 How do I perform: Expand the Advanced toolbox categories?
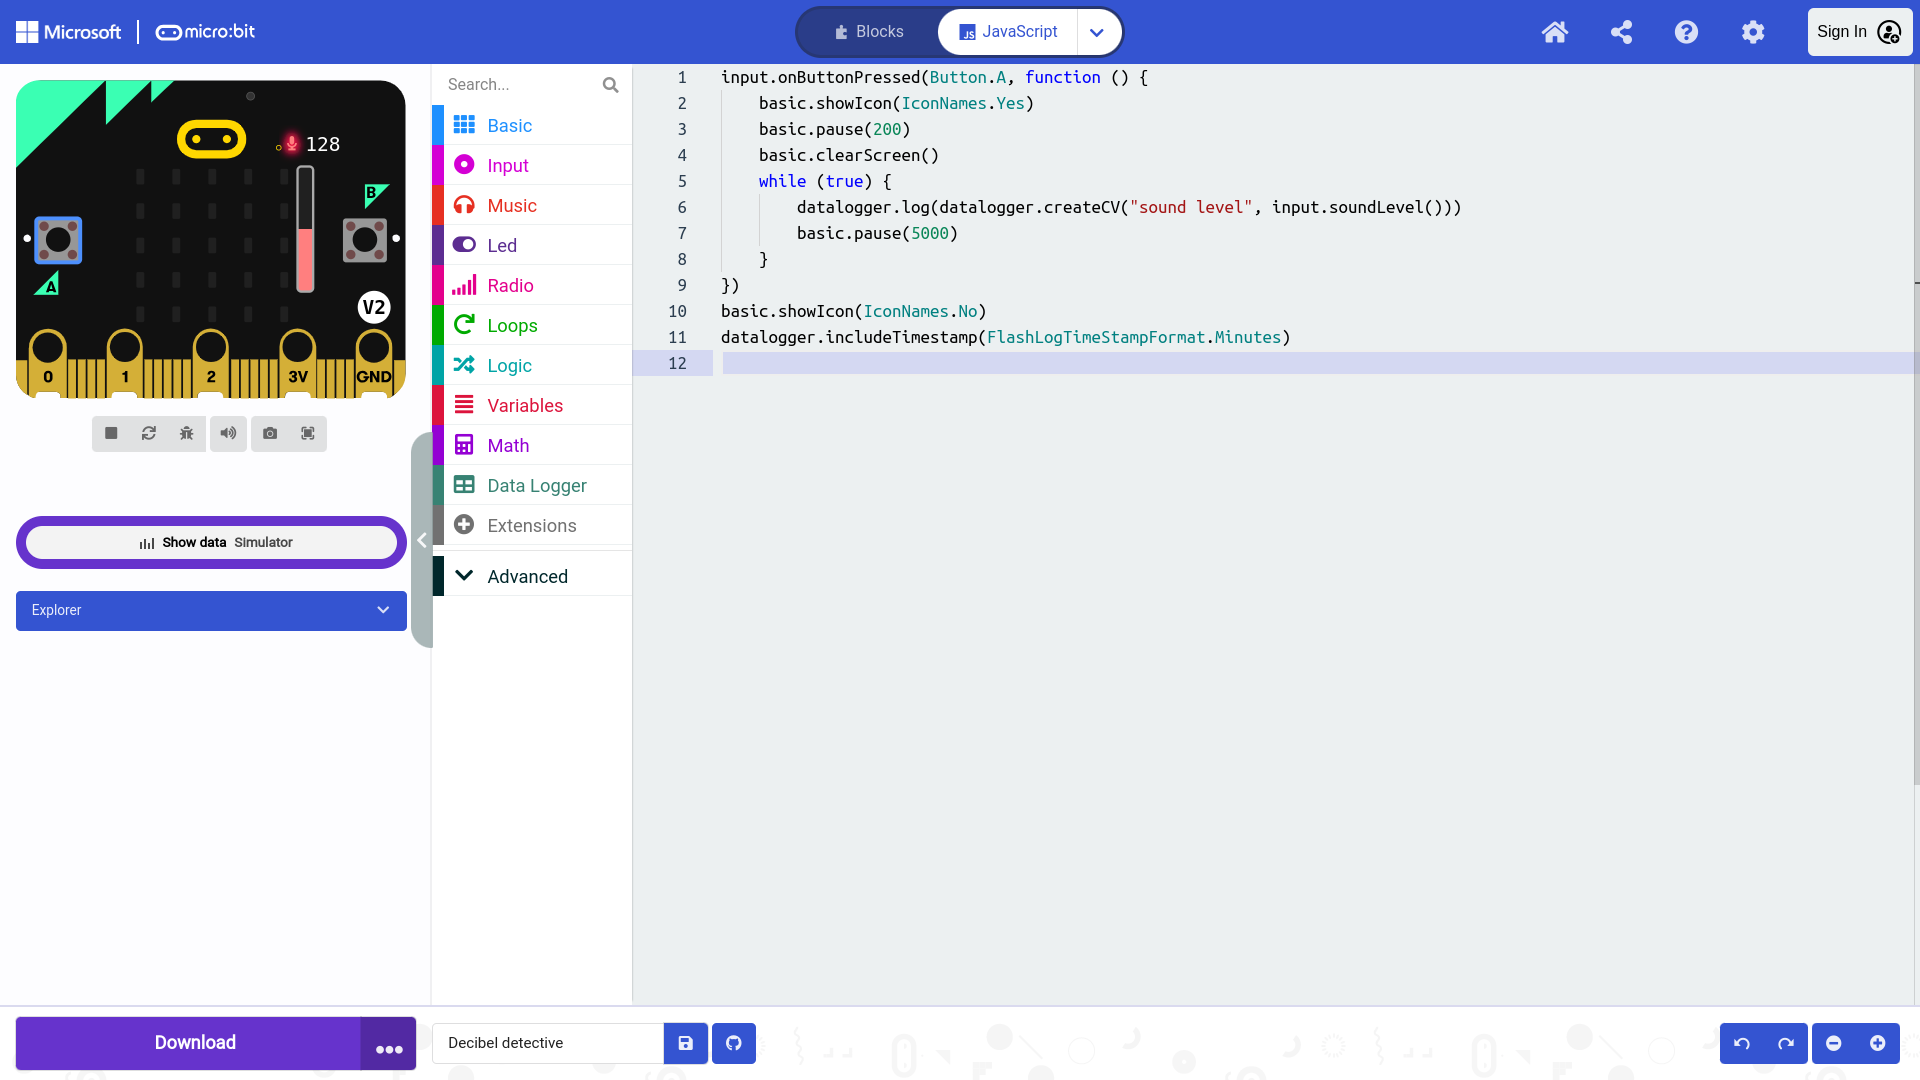tap(527, 576)
